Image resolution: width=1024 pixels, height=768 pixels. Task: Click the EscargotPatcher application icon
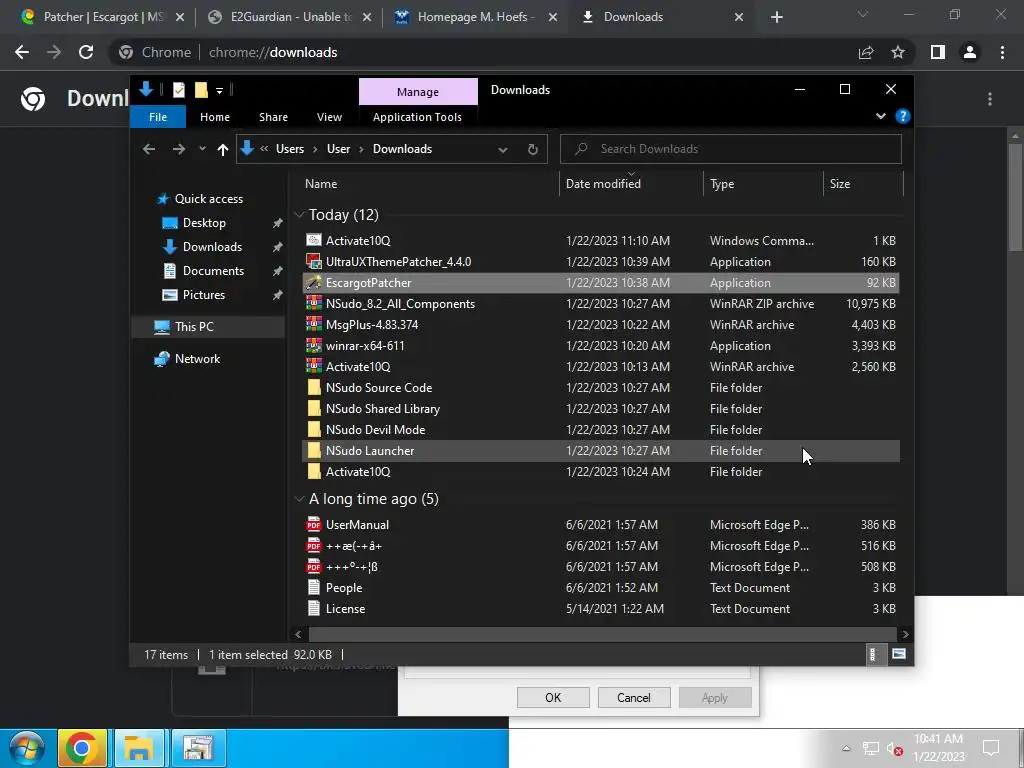314,282
